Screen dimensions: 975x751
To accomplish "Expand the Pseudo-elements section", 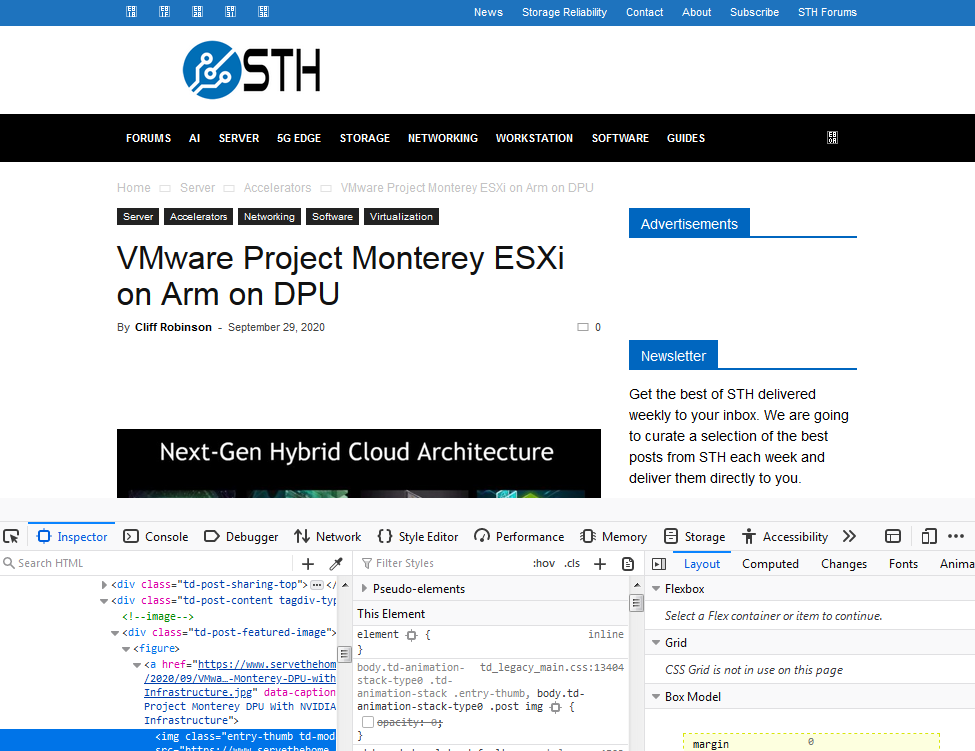I will click(x=364, y=589).
